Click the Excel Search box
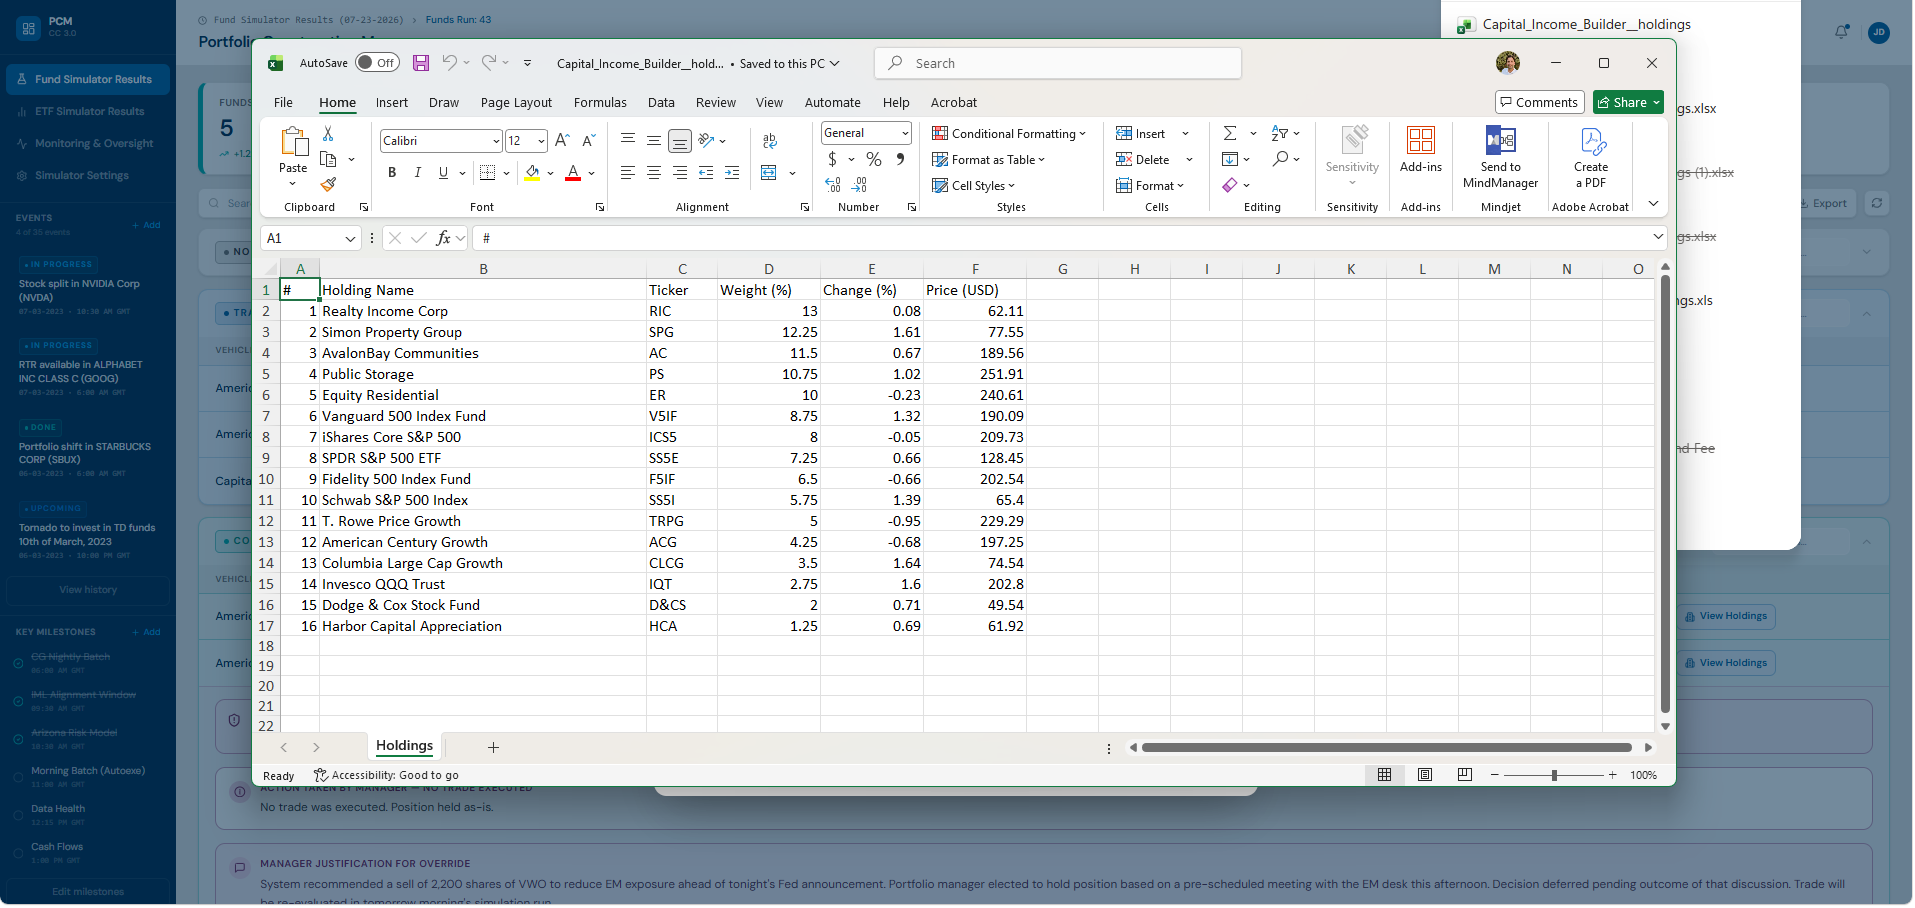Image resolution: width=1915 pixels, height=908 pixels. tap(1058, 63)
